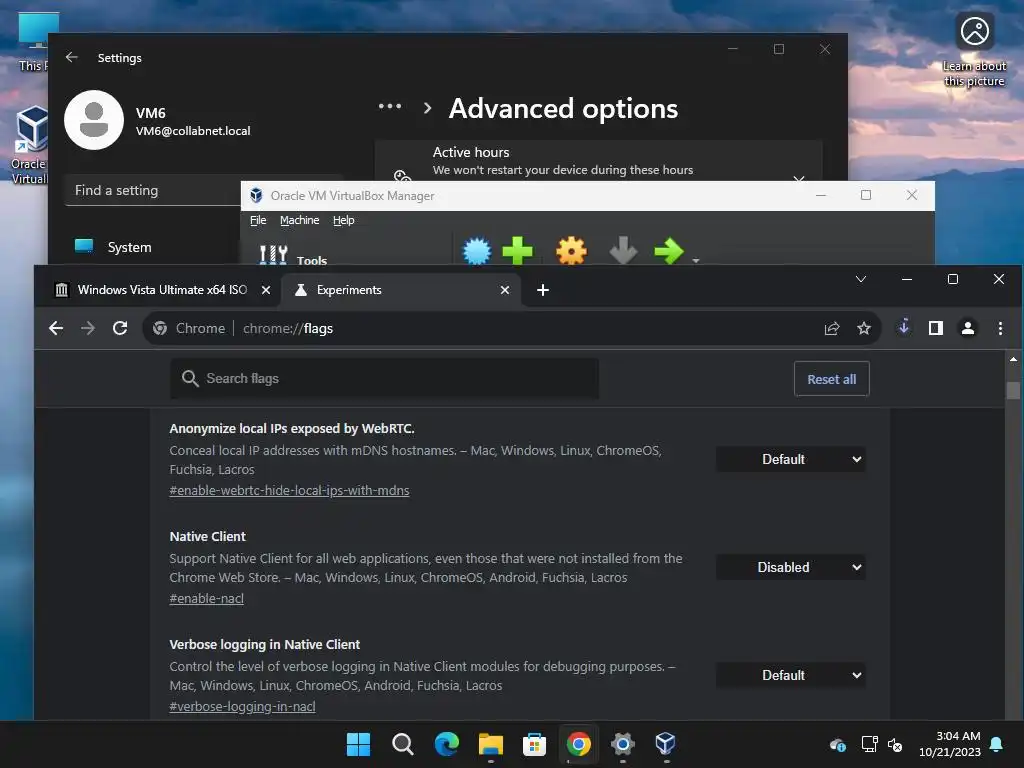
Task: Open the File menu in VirtualBox
Action: click(258, 220)
